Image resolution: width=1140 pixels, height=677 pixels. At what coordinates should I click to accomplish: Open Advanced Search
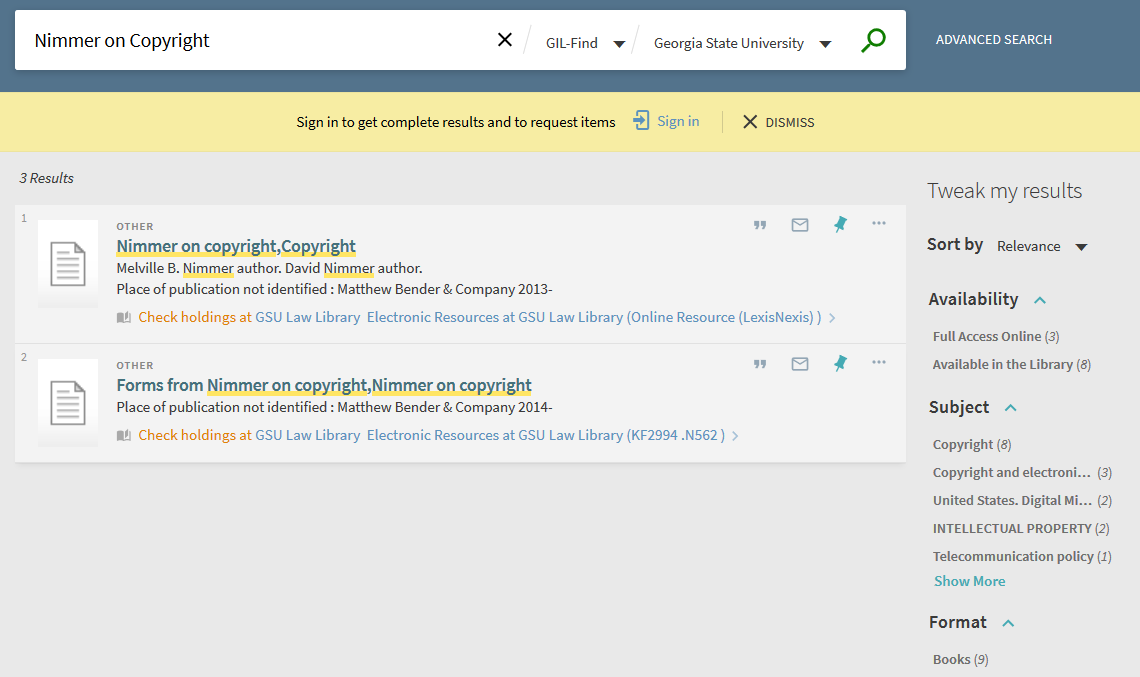[x=993, y=40]
